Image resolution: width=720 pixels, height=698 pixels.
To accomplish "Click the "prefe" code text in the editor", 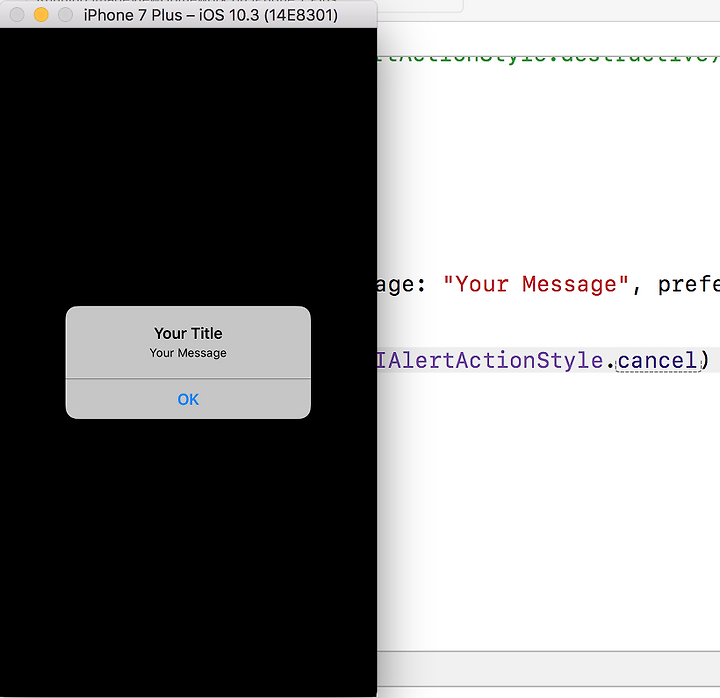I will 689,284.
